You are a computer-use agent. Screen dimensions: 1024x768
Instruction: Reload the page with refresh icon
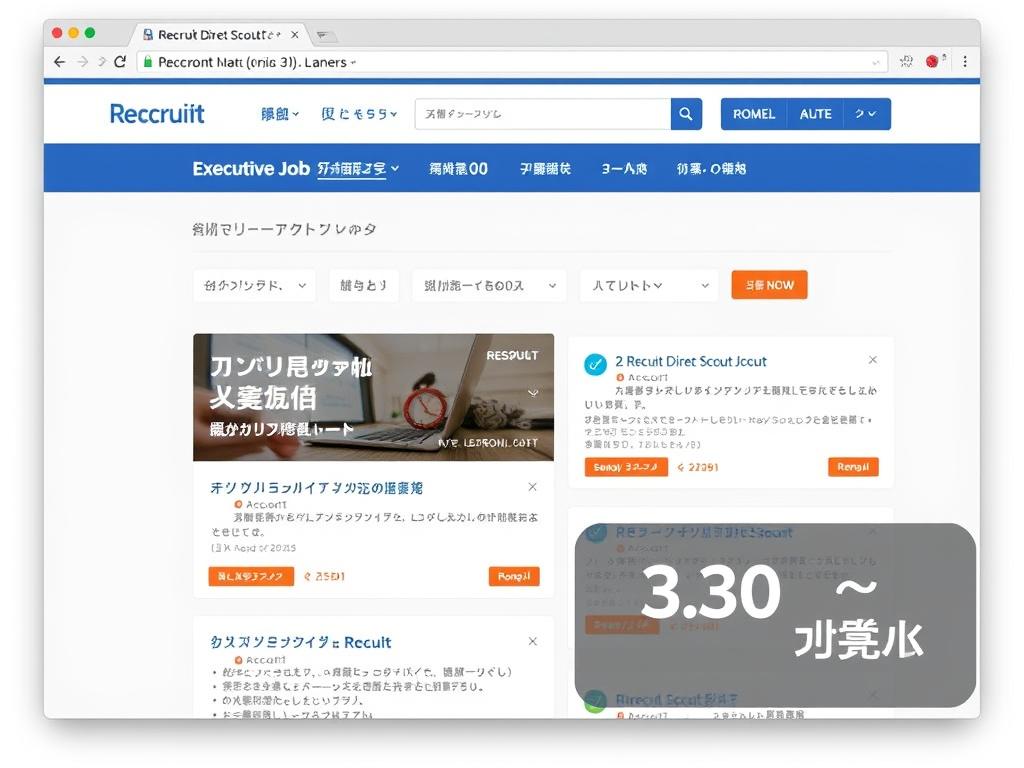click(x=120, y=62)
